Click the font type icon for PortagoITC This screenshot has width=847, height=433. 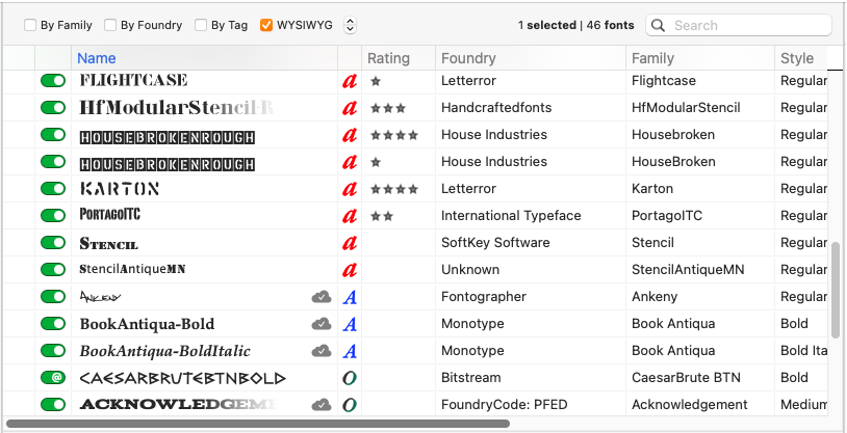click(x=349, y=216)
